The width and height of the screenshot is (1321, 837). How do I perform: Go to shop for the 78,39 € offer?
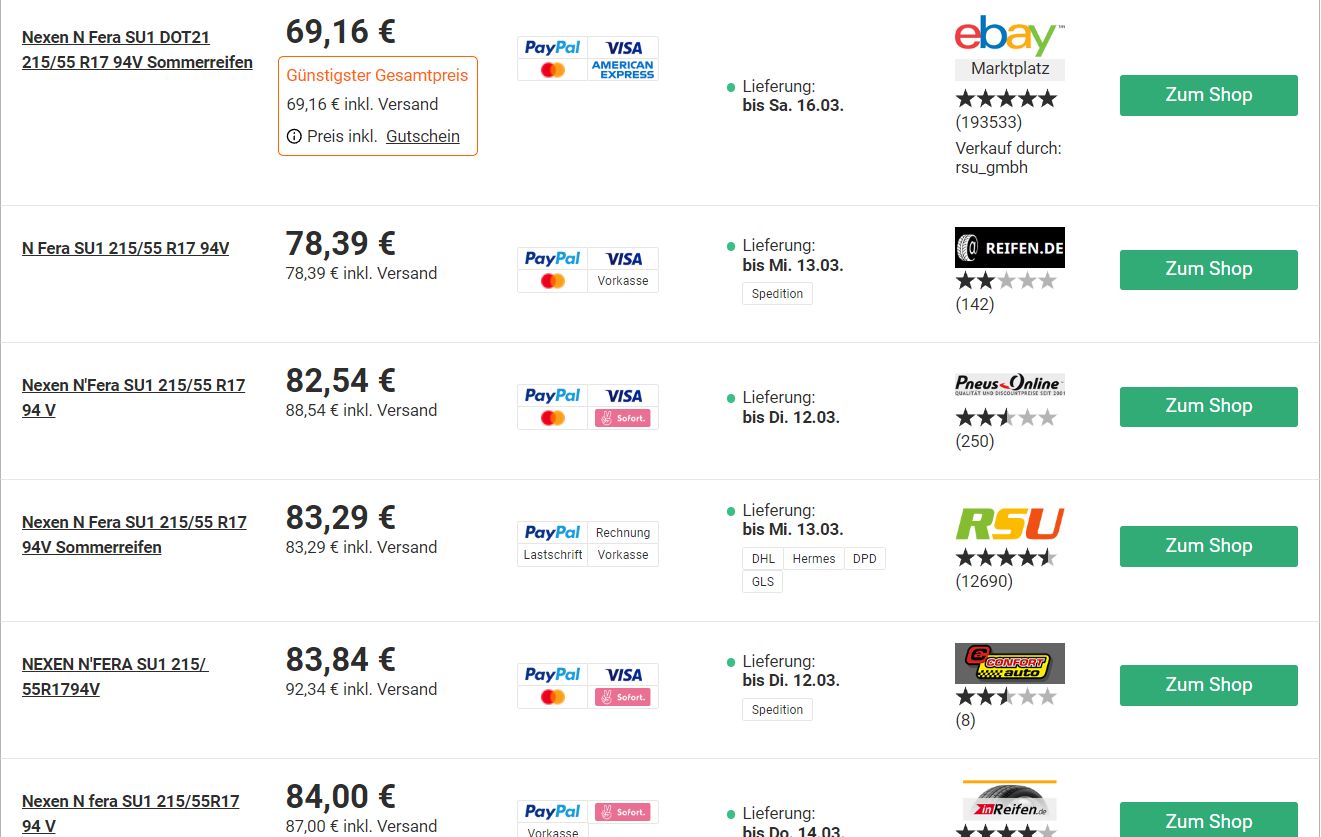(x=1208, y=269)
